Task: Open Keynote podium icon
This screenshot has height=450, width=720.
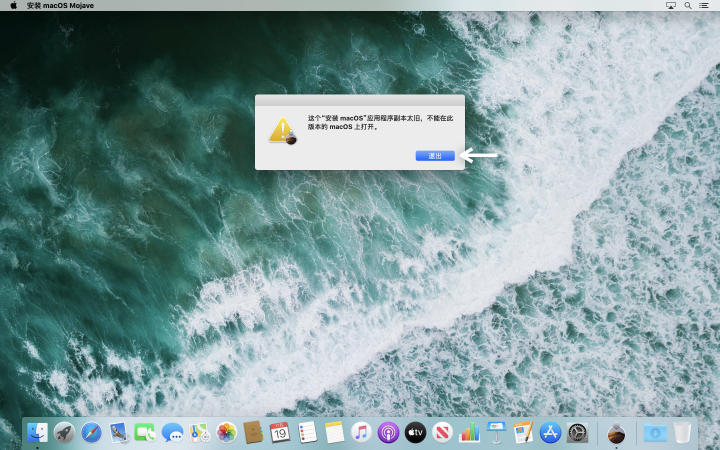Action: click(x=496, y=433)
